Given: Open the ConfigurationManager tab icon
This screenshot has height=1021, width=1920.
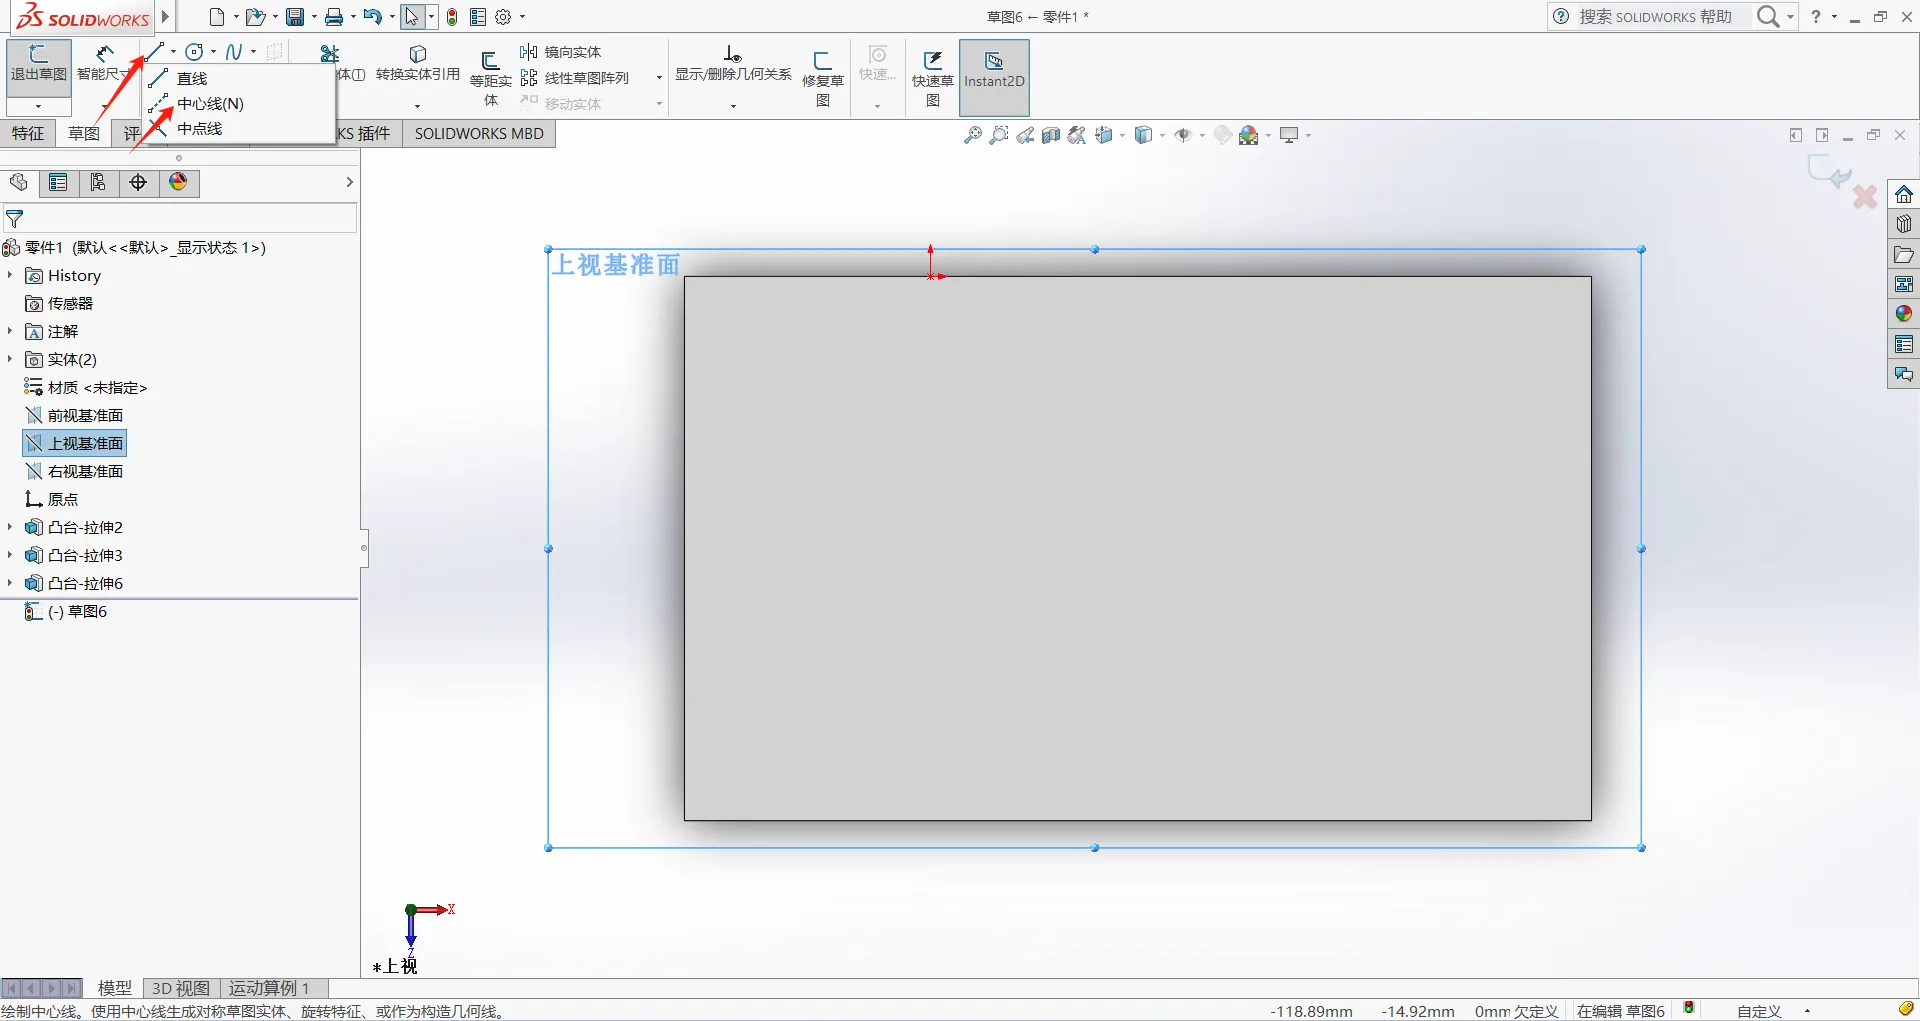Looking at the screenshot, I should pyautogui.click(x=98, y=182).
